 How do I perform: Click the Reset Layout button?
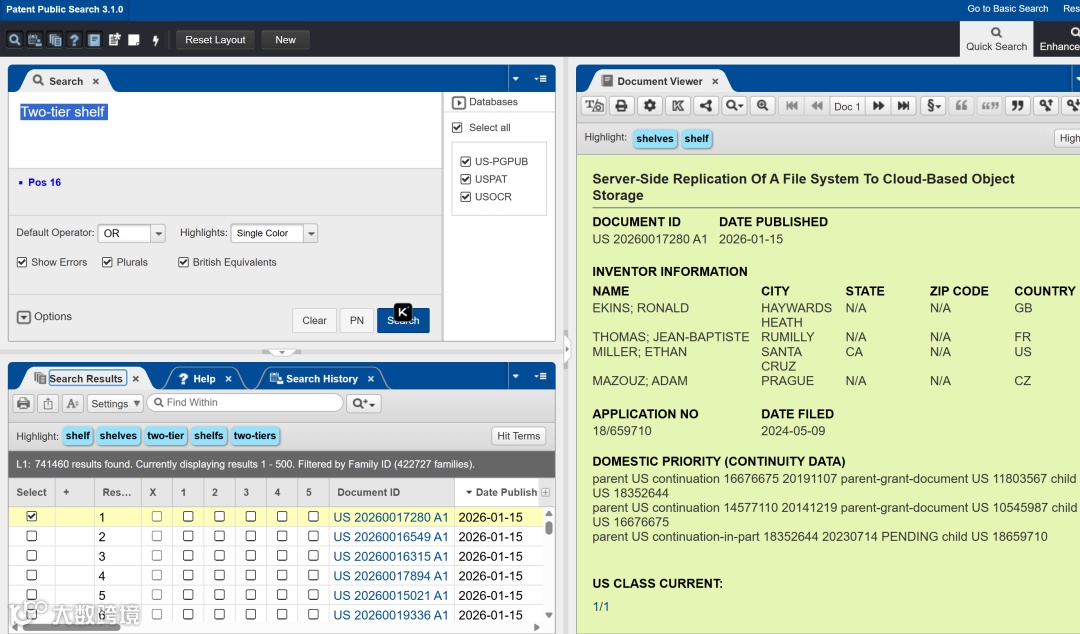click(x=215, y=40)
